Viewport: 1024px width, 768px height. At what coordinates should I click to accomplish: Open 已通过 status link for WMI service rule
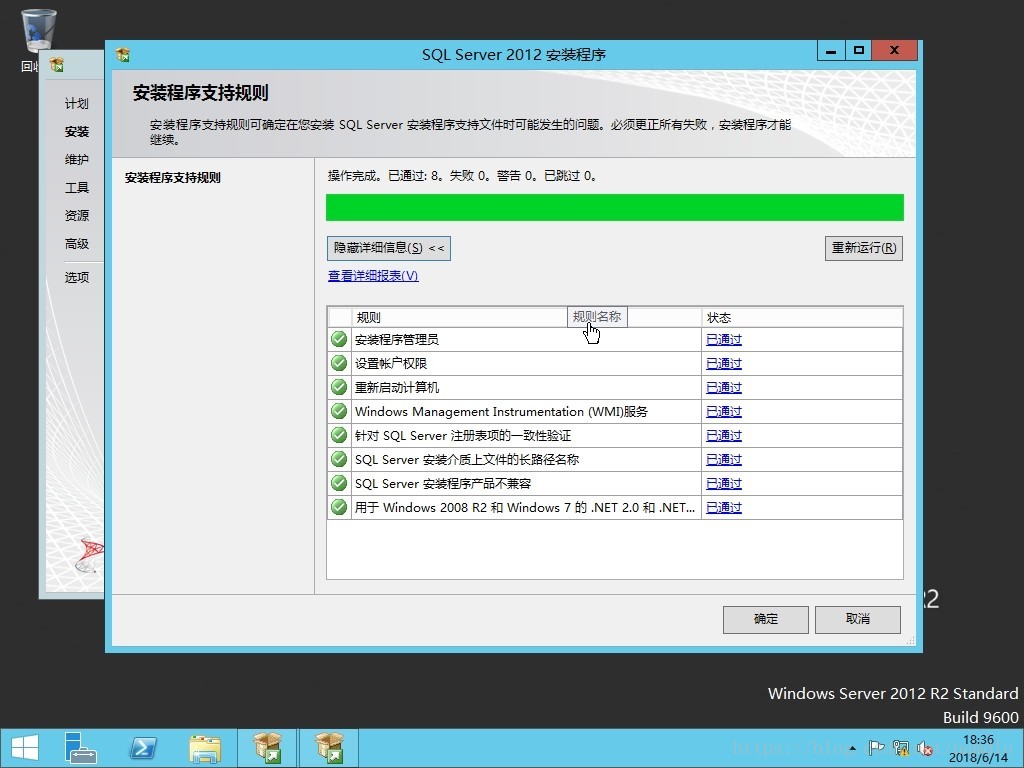724,412
